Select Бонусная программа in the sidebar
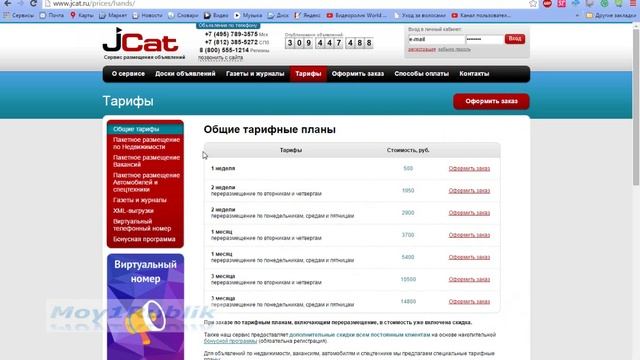The height and width of the screenshot is (360, 640). 144,239
